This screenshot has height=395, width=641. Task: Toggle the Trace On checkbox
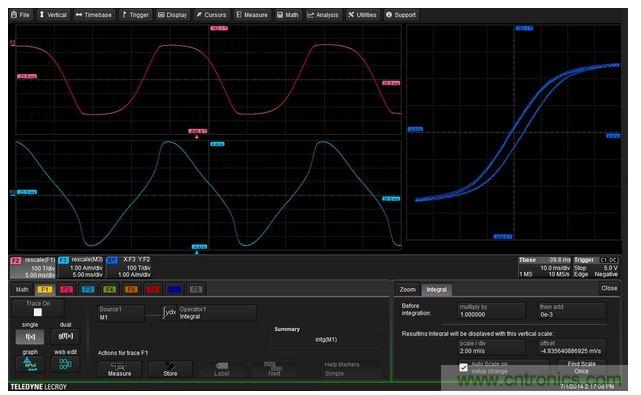[x=38, y=312]
